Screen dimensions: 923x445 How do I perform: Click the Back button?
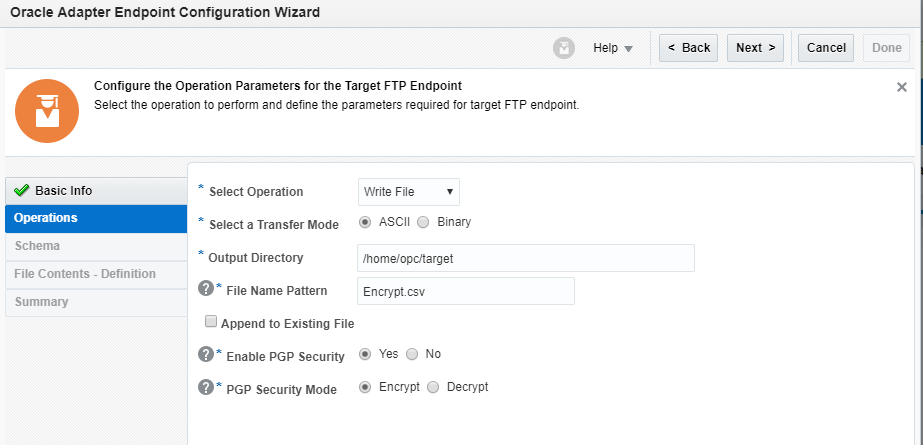pos(688,48)
